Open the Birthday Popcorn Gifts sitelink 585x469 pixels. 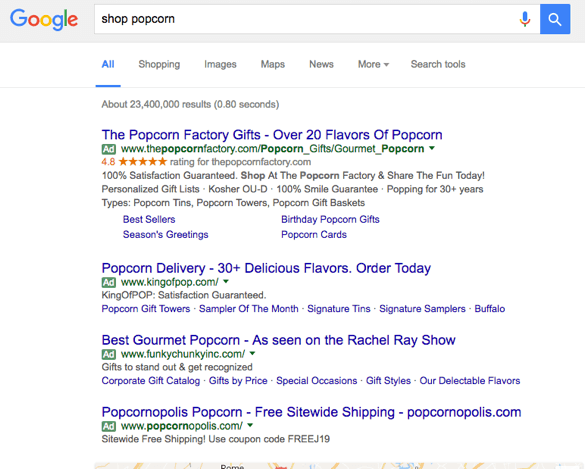330,219
